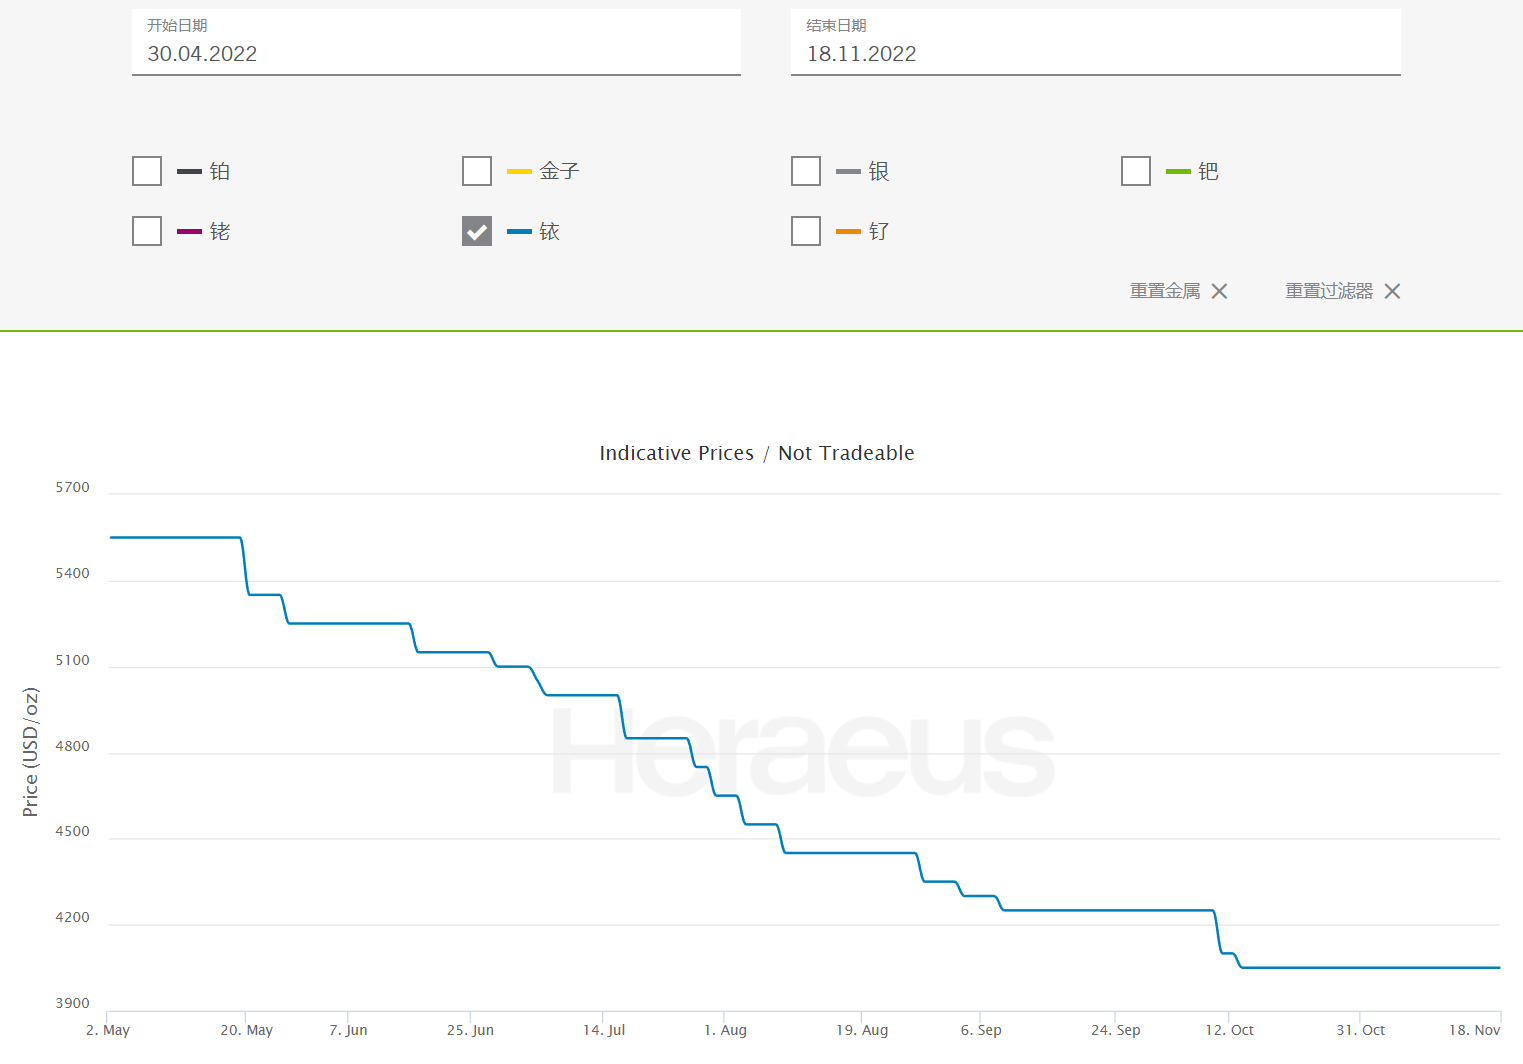Open the start date field 30.04.2022
Viewport: 1523px width, 1064px height.
tap(436, 43)
